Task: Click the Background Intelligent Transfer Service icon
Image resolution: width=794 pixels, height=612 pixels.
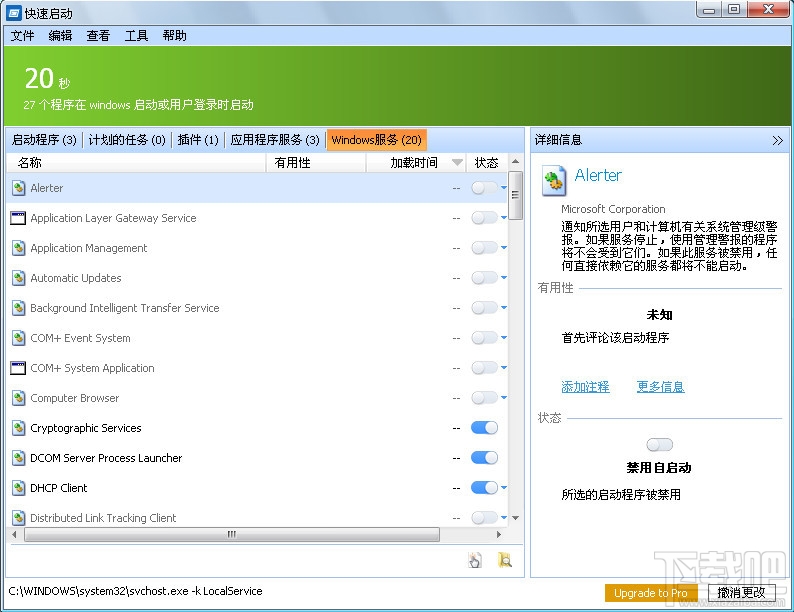Action: pos(19,308)
